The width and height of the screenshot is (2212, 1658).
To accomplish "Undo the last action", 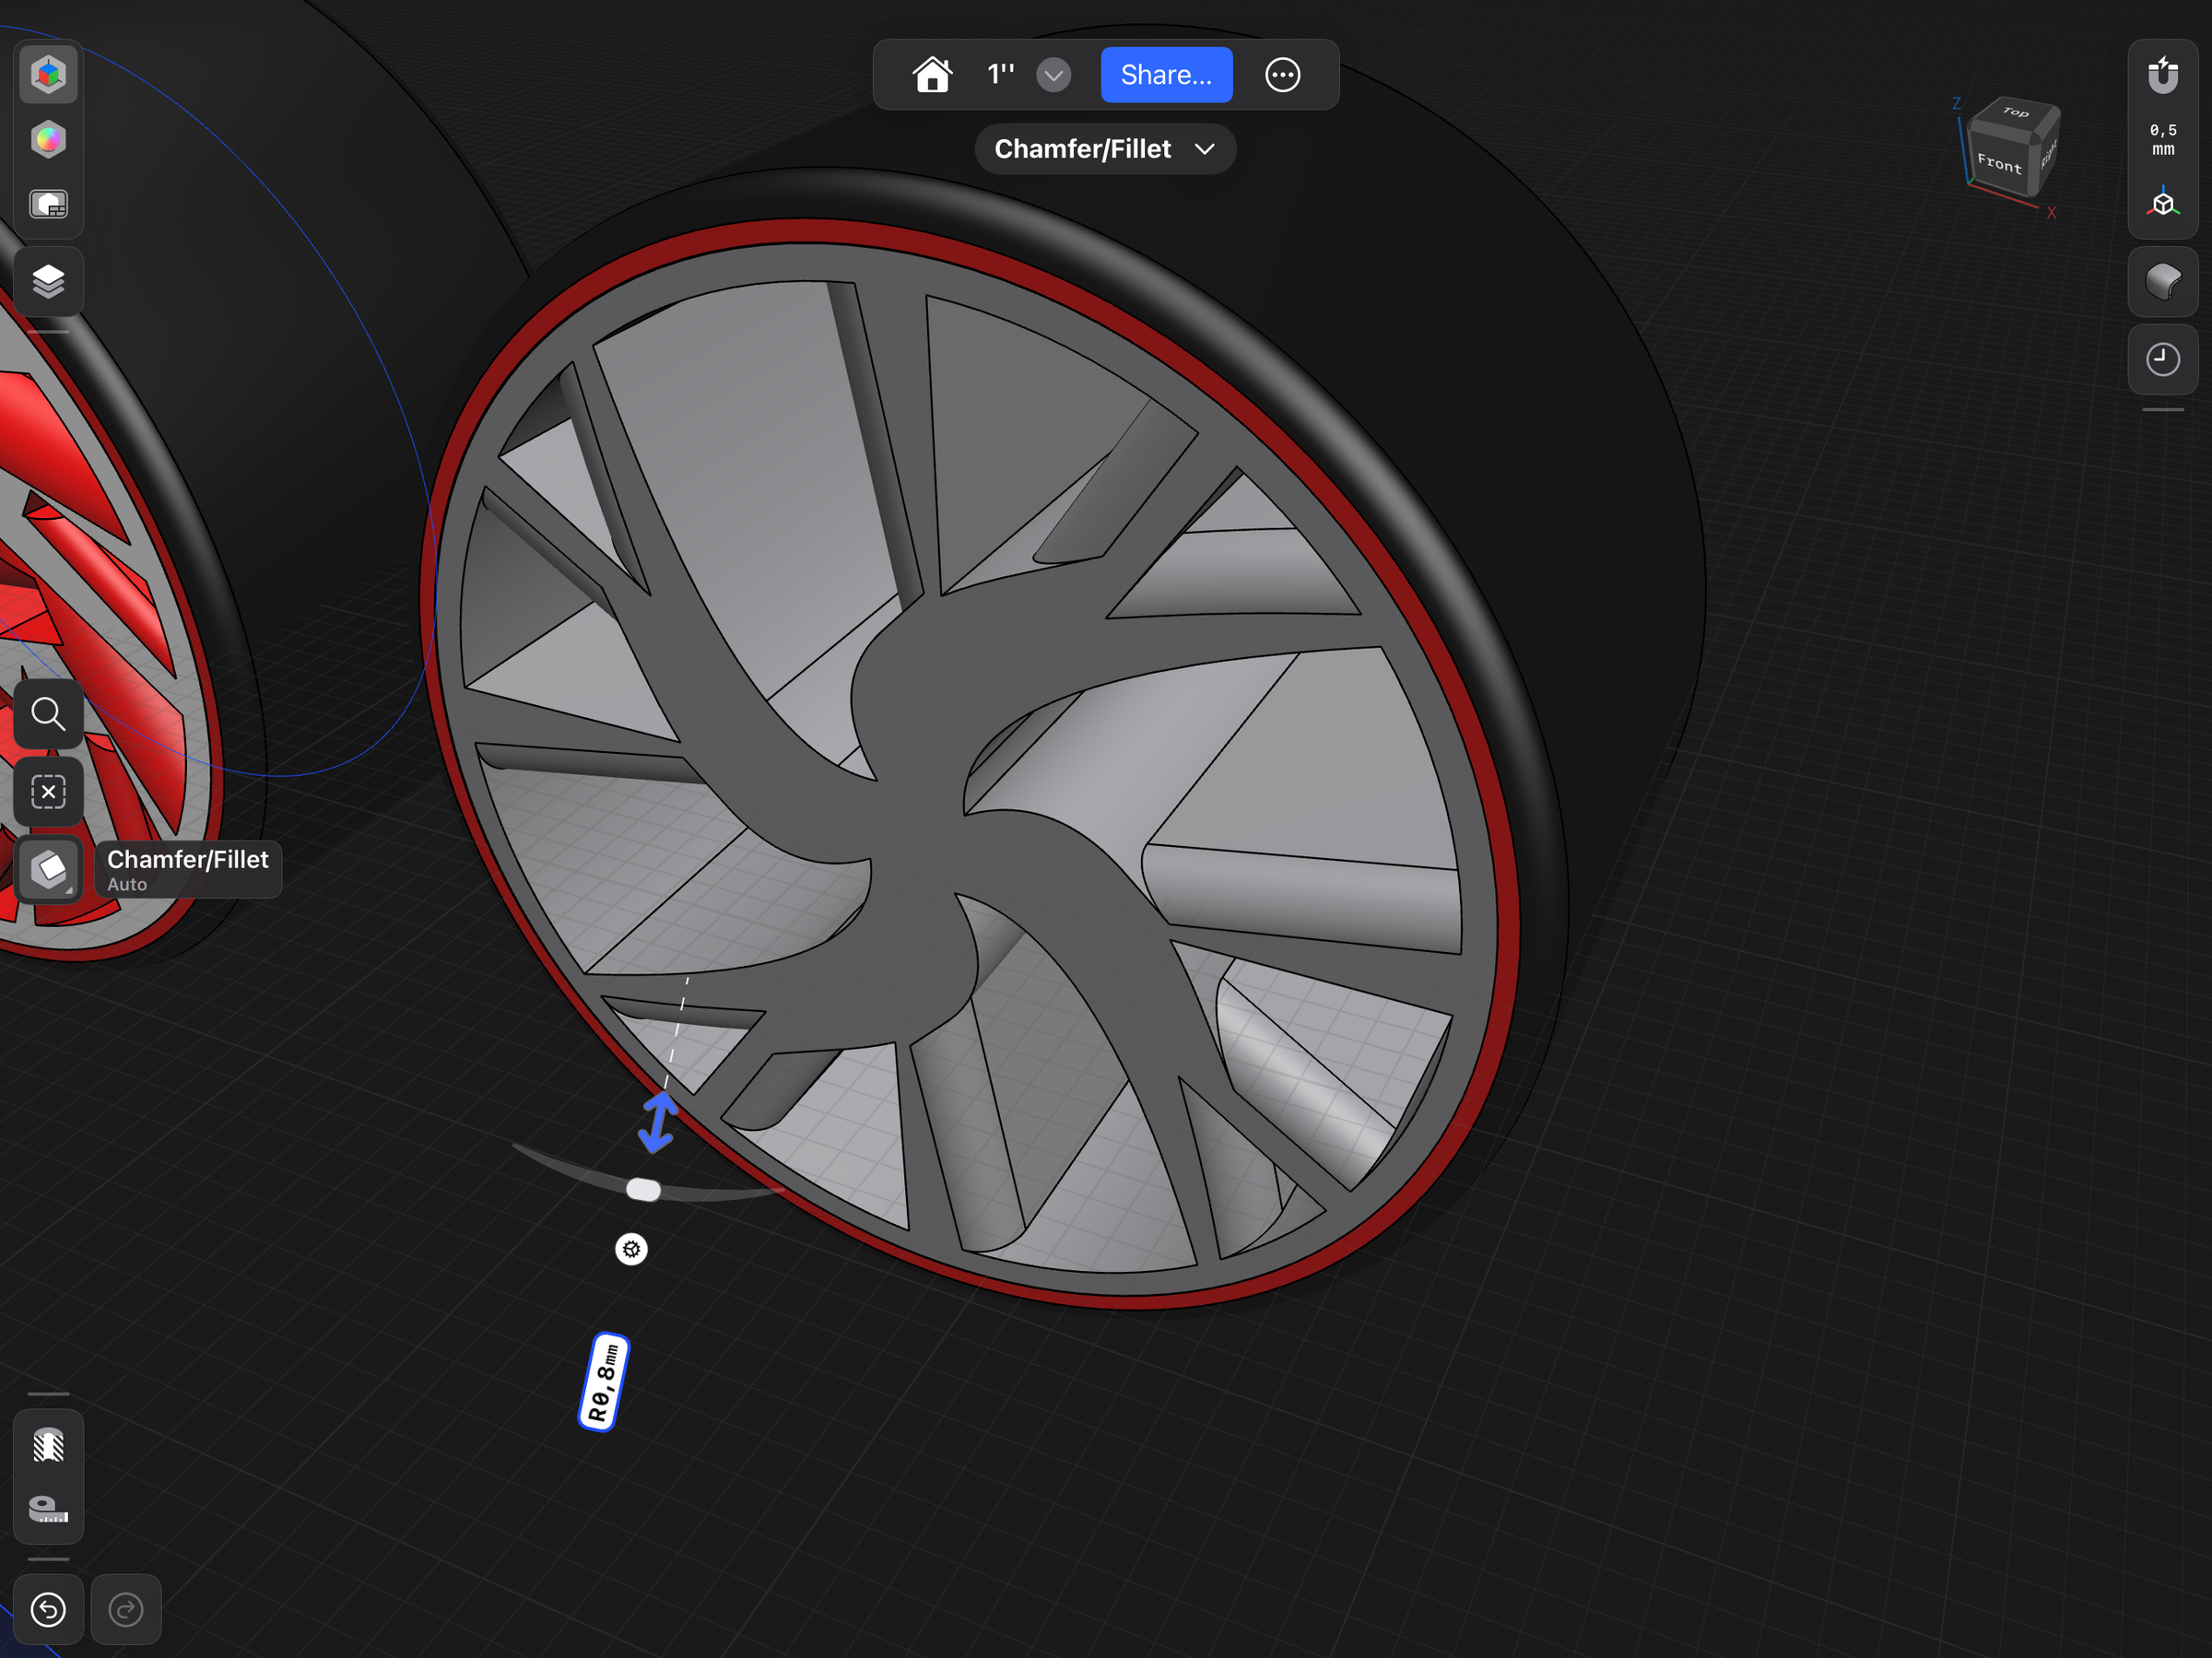I will pos(48,1609).
